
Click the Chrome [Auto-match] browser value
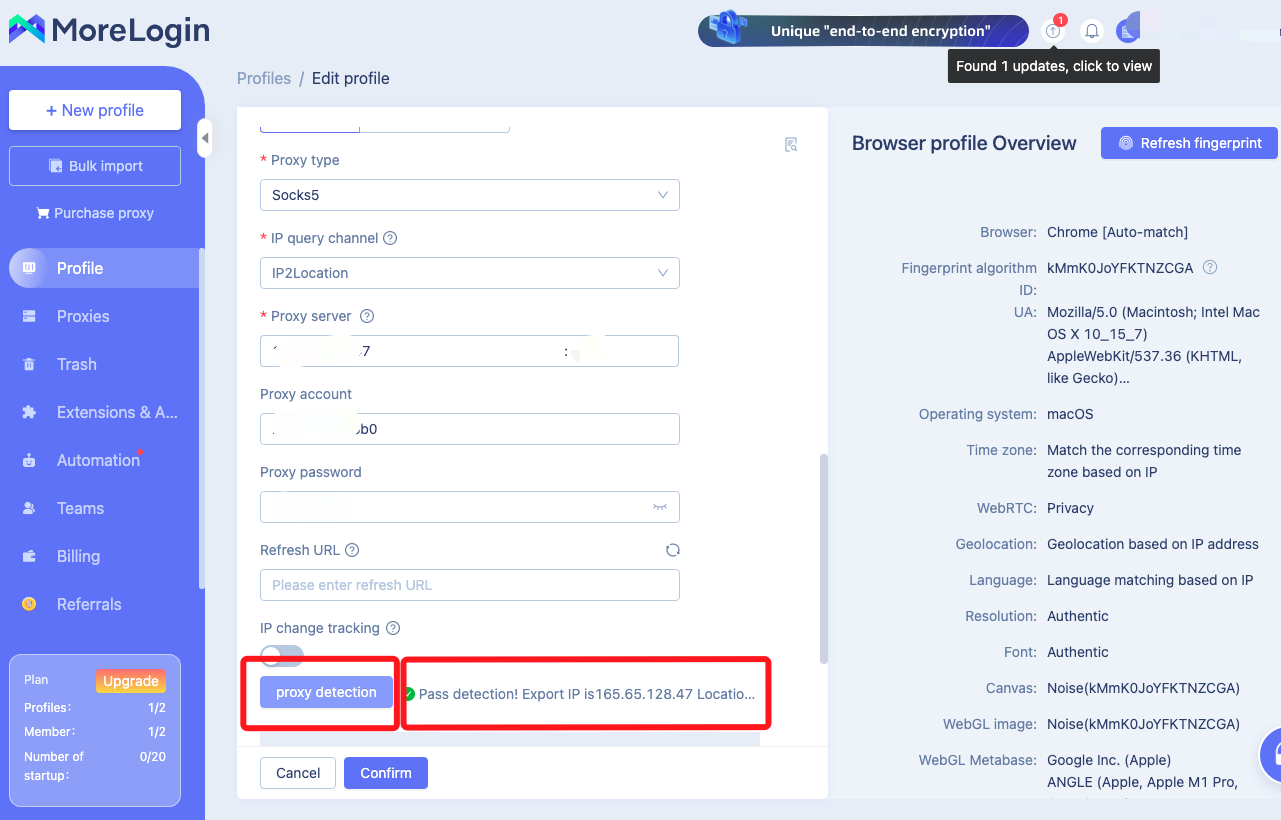point(1117,232)
